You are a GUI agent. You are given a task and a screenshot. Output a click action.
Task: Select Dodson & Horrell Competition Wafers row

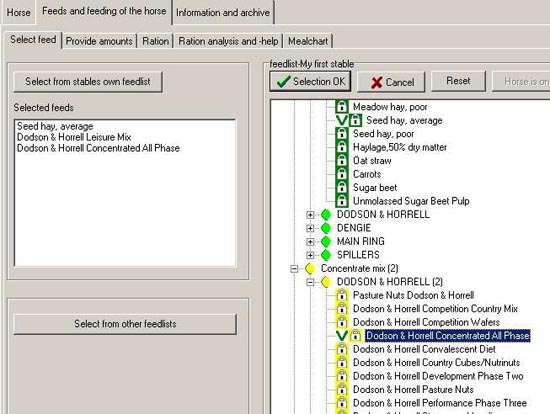coord(426,322)
